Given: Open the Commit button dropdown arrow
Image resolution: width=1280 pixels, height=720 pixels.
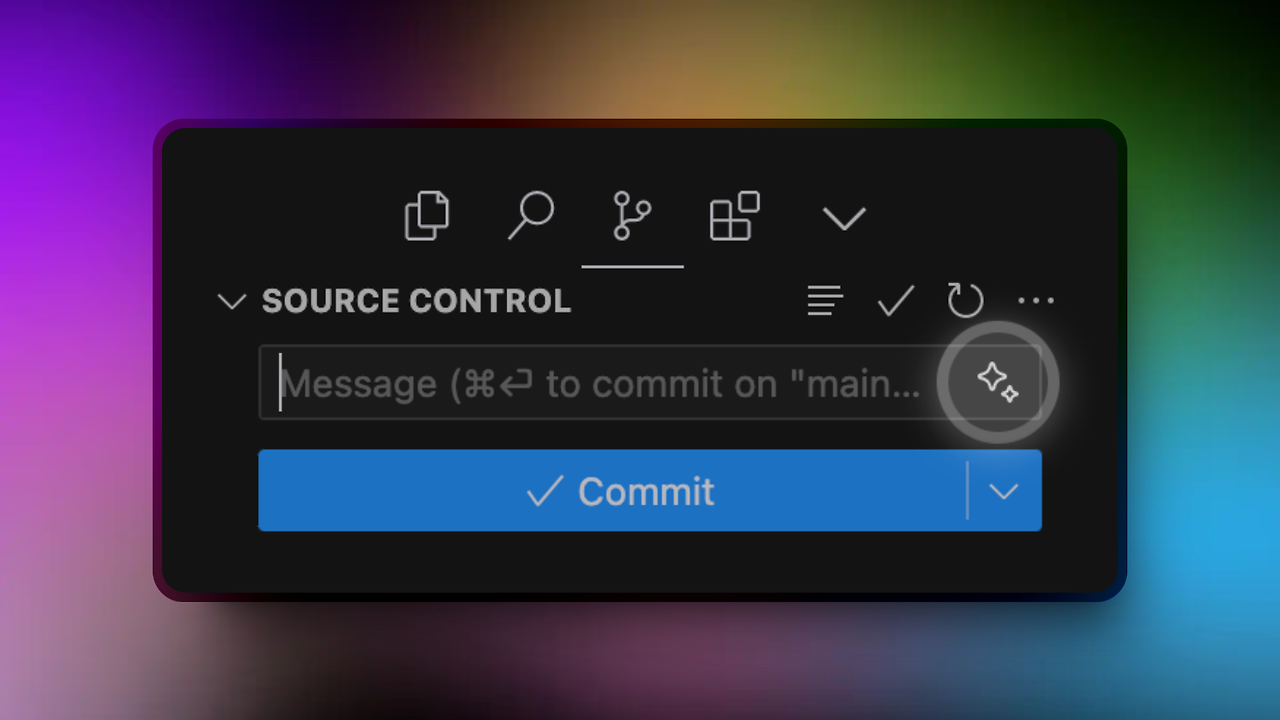Looking at the screenshot, I should (x=1004, y=491).
